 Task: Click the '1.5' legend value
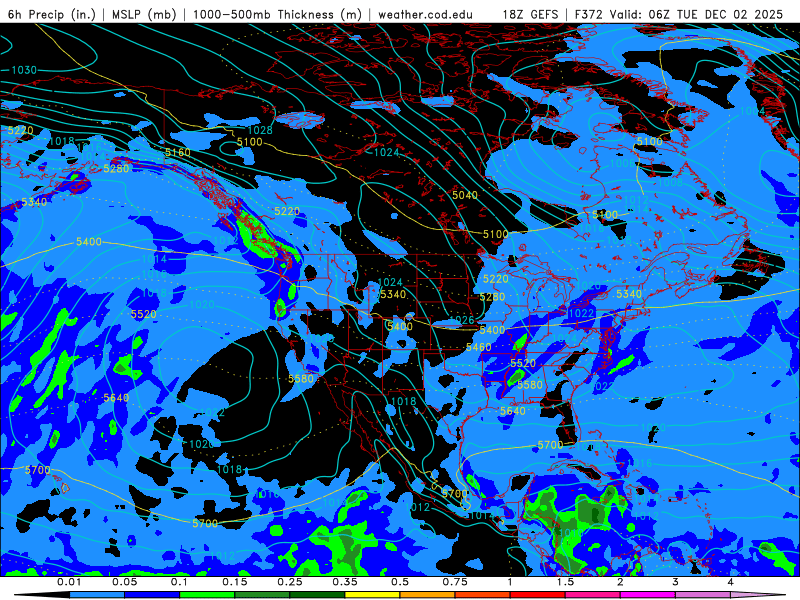pyautogui.click(x=565, y=582)
